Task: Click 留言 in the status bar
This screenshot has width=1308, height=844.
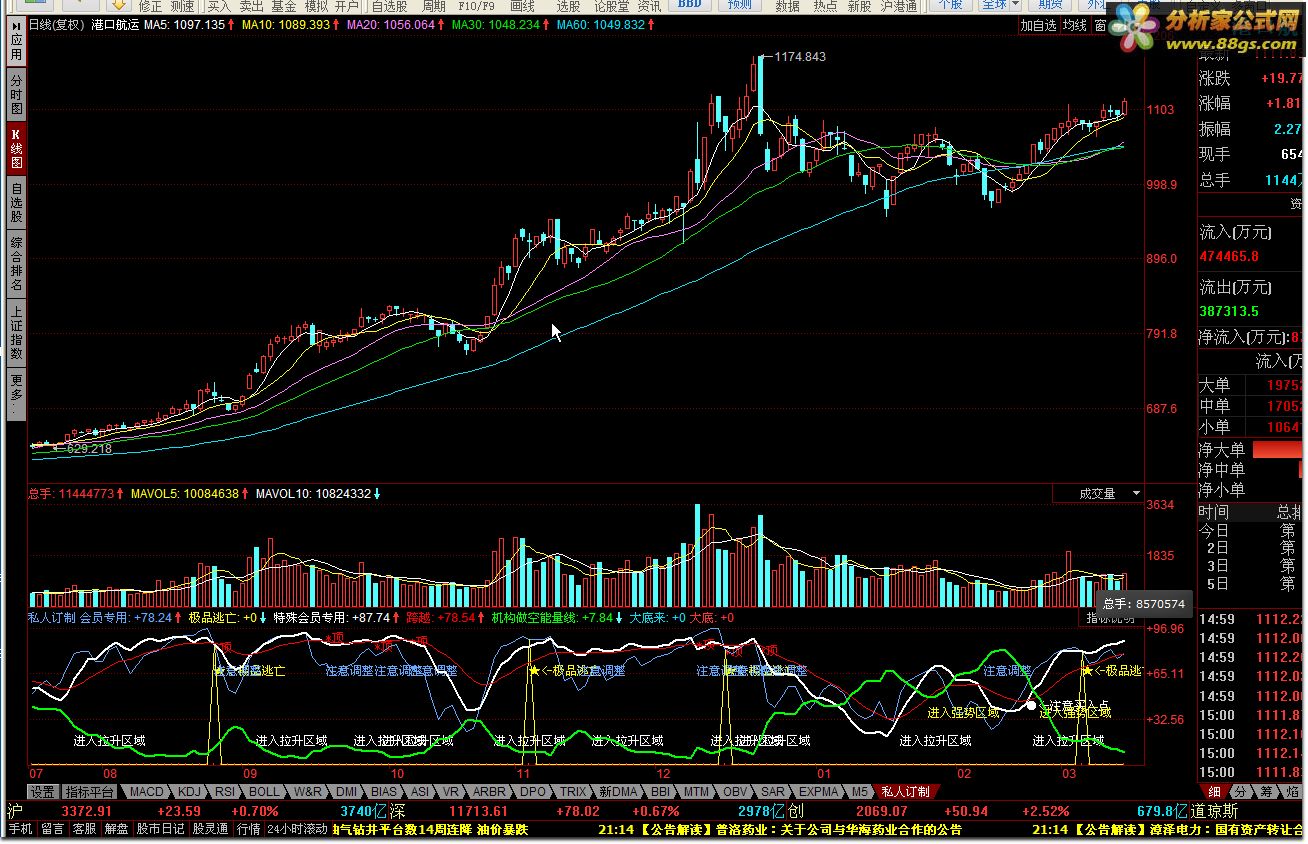Action: pyautogui.click(x=53, y=829)
